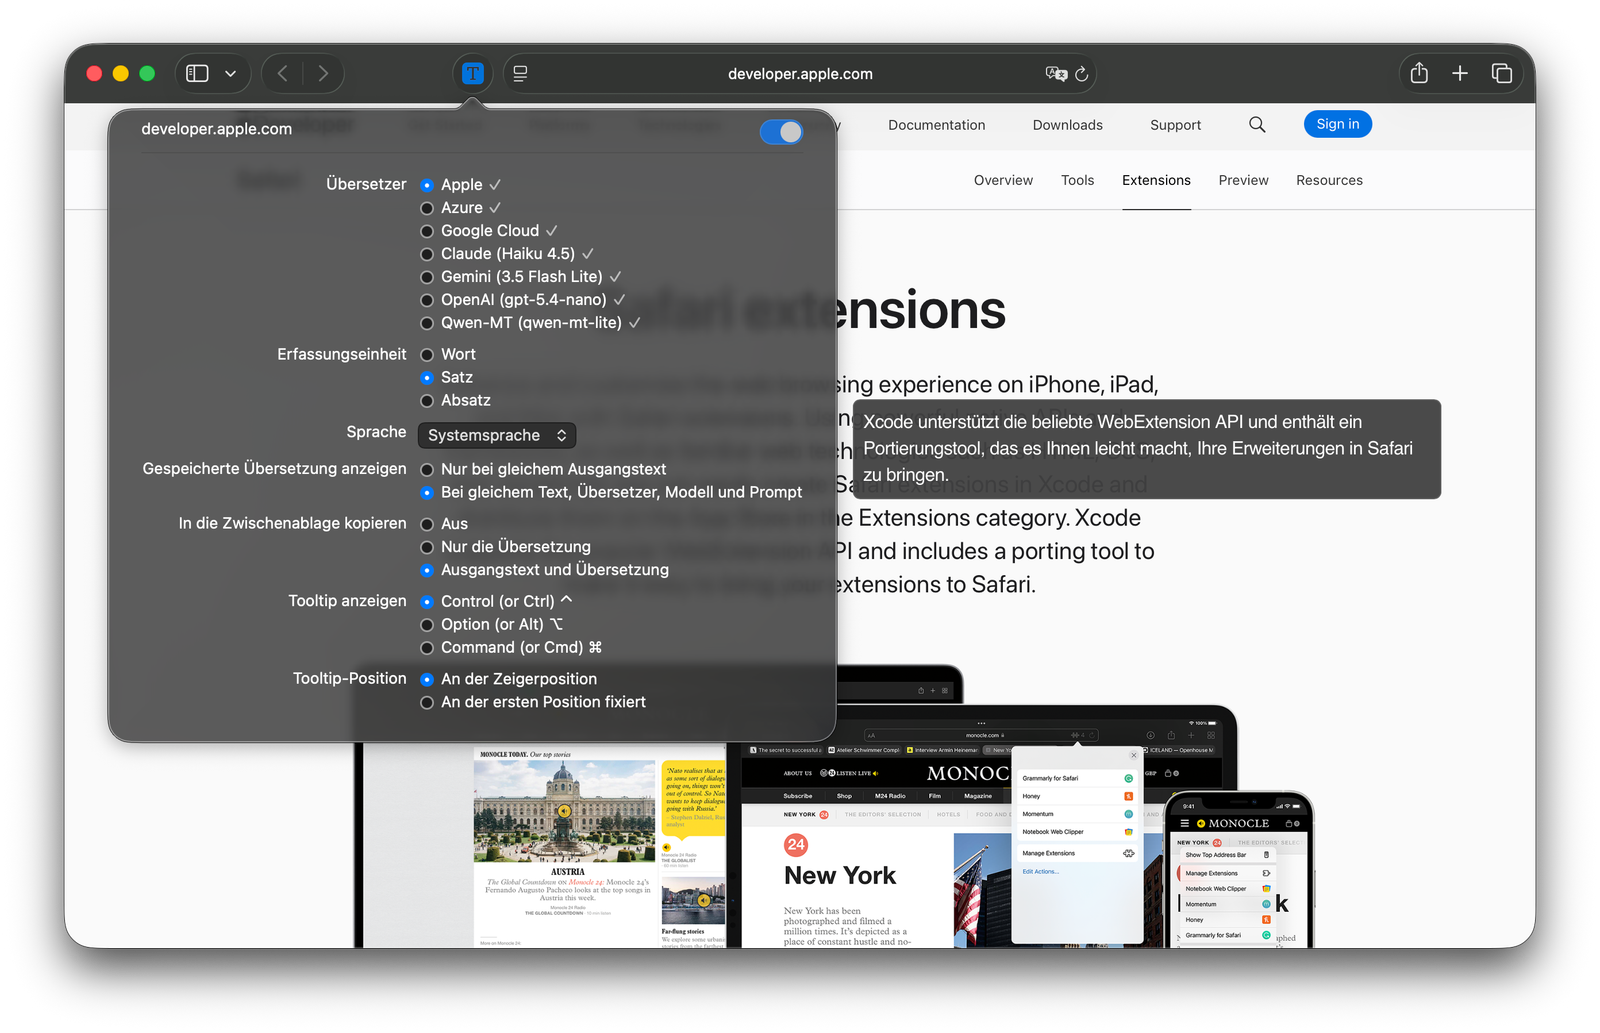Select An der Zeigerposition tooltip position

coord(427,679)
